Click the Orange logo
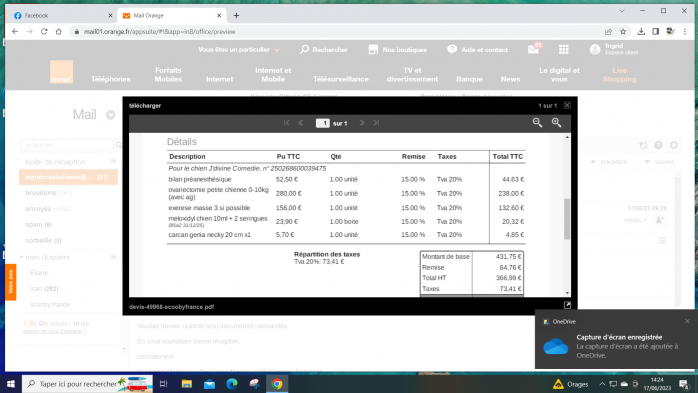Image resolution: width=698 pixels, height=393 pixels. [61, 72]
